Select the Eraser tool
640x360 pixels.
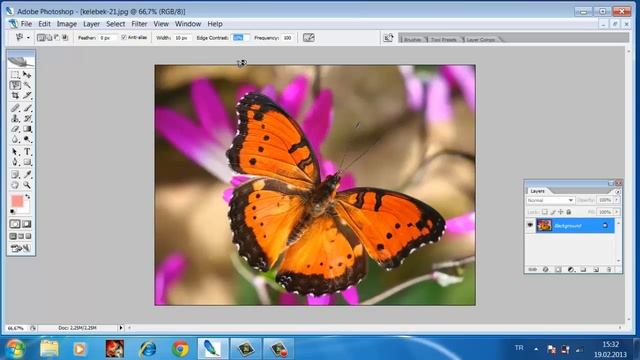pyautogui.click(x=15, y=129)
